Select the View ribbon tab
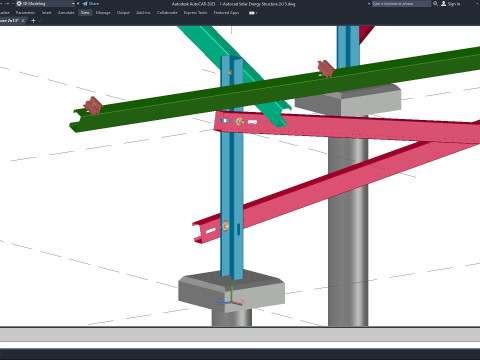Image resolution: width=480 pixels, height=360 pixels. click(85, 13)
